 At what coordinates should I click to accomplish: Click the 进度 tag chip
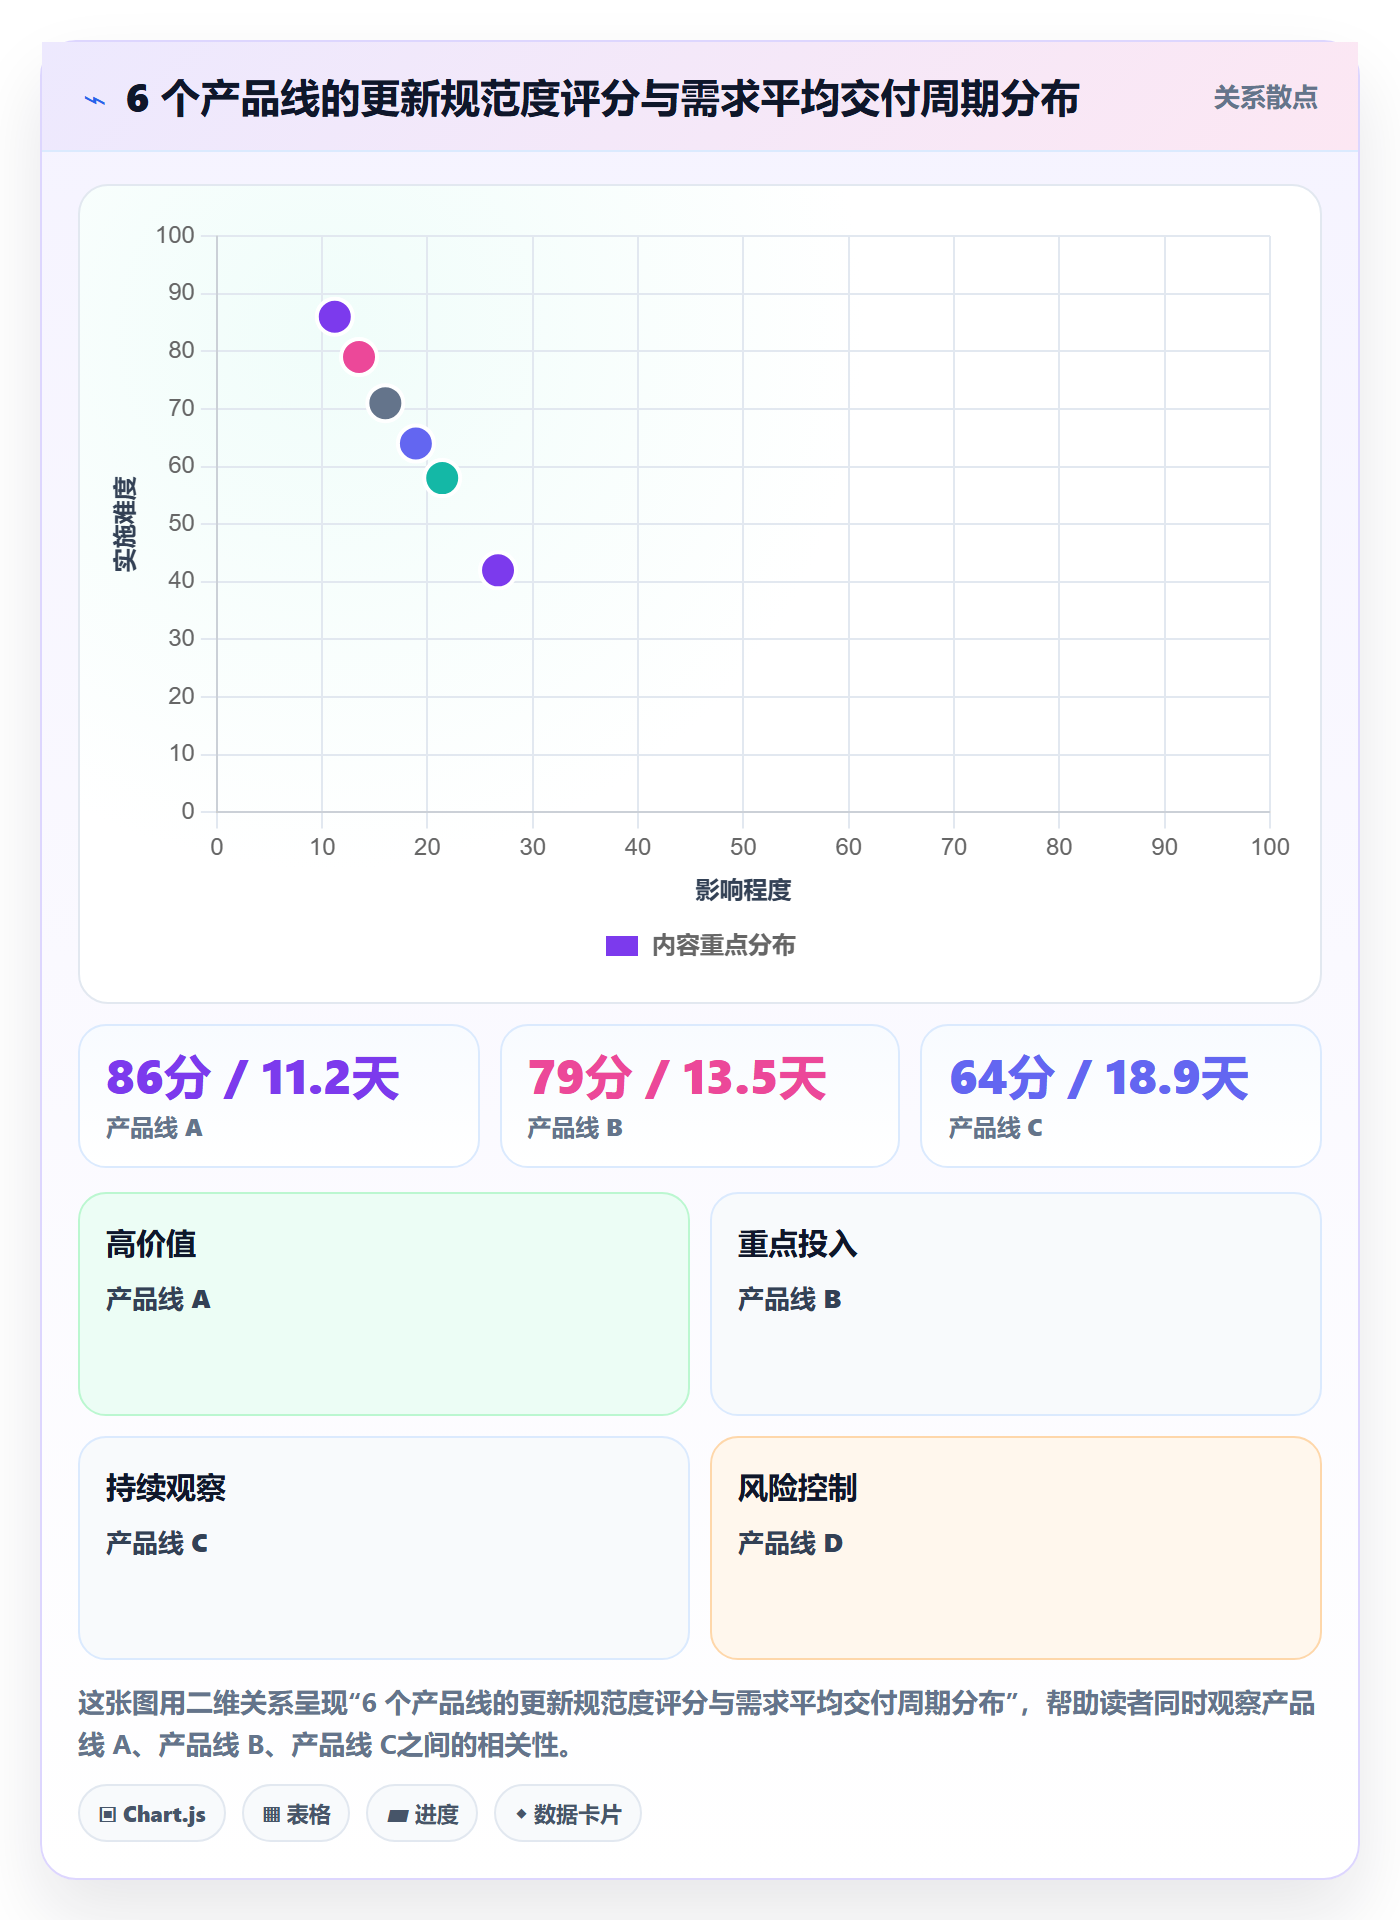[x=422, y=1814]
